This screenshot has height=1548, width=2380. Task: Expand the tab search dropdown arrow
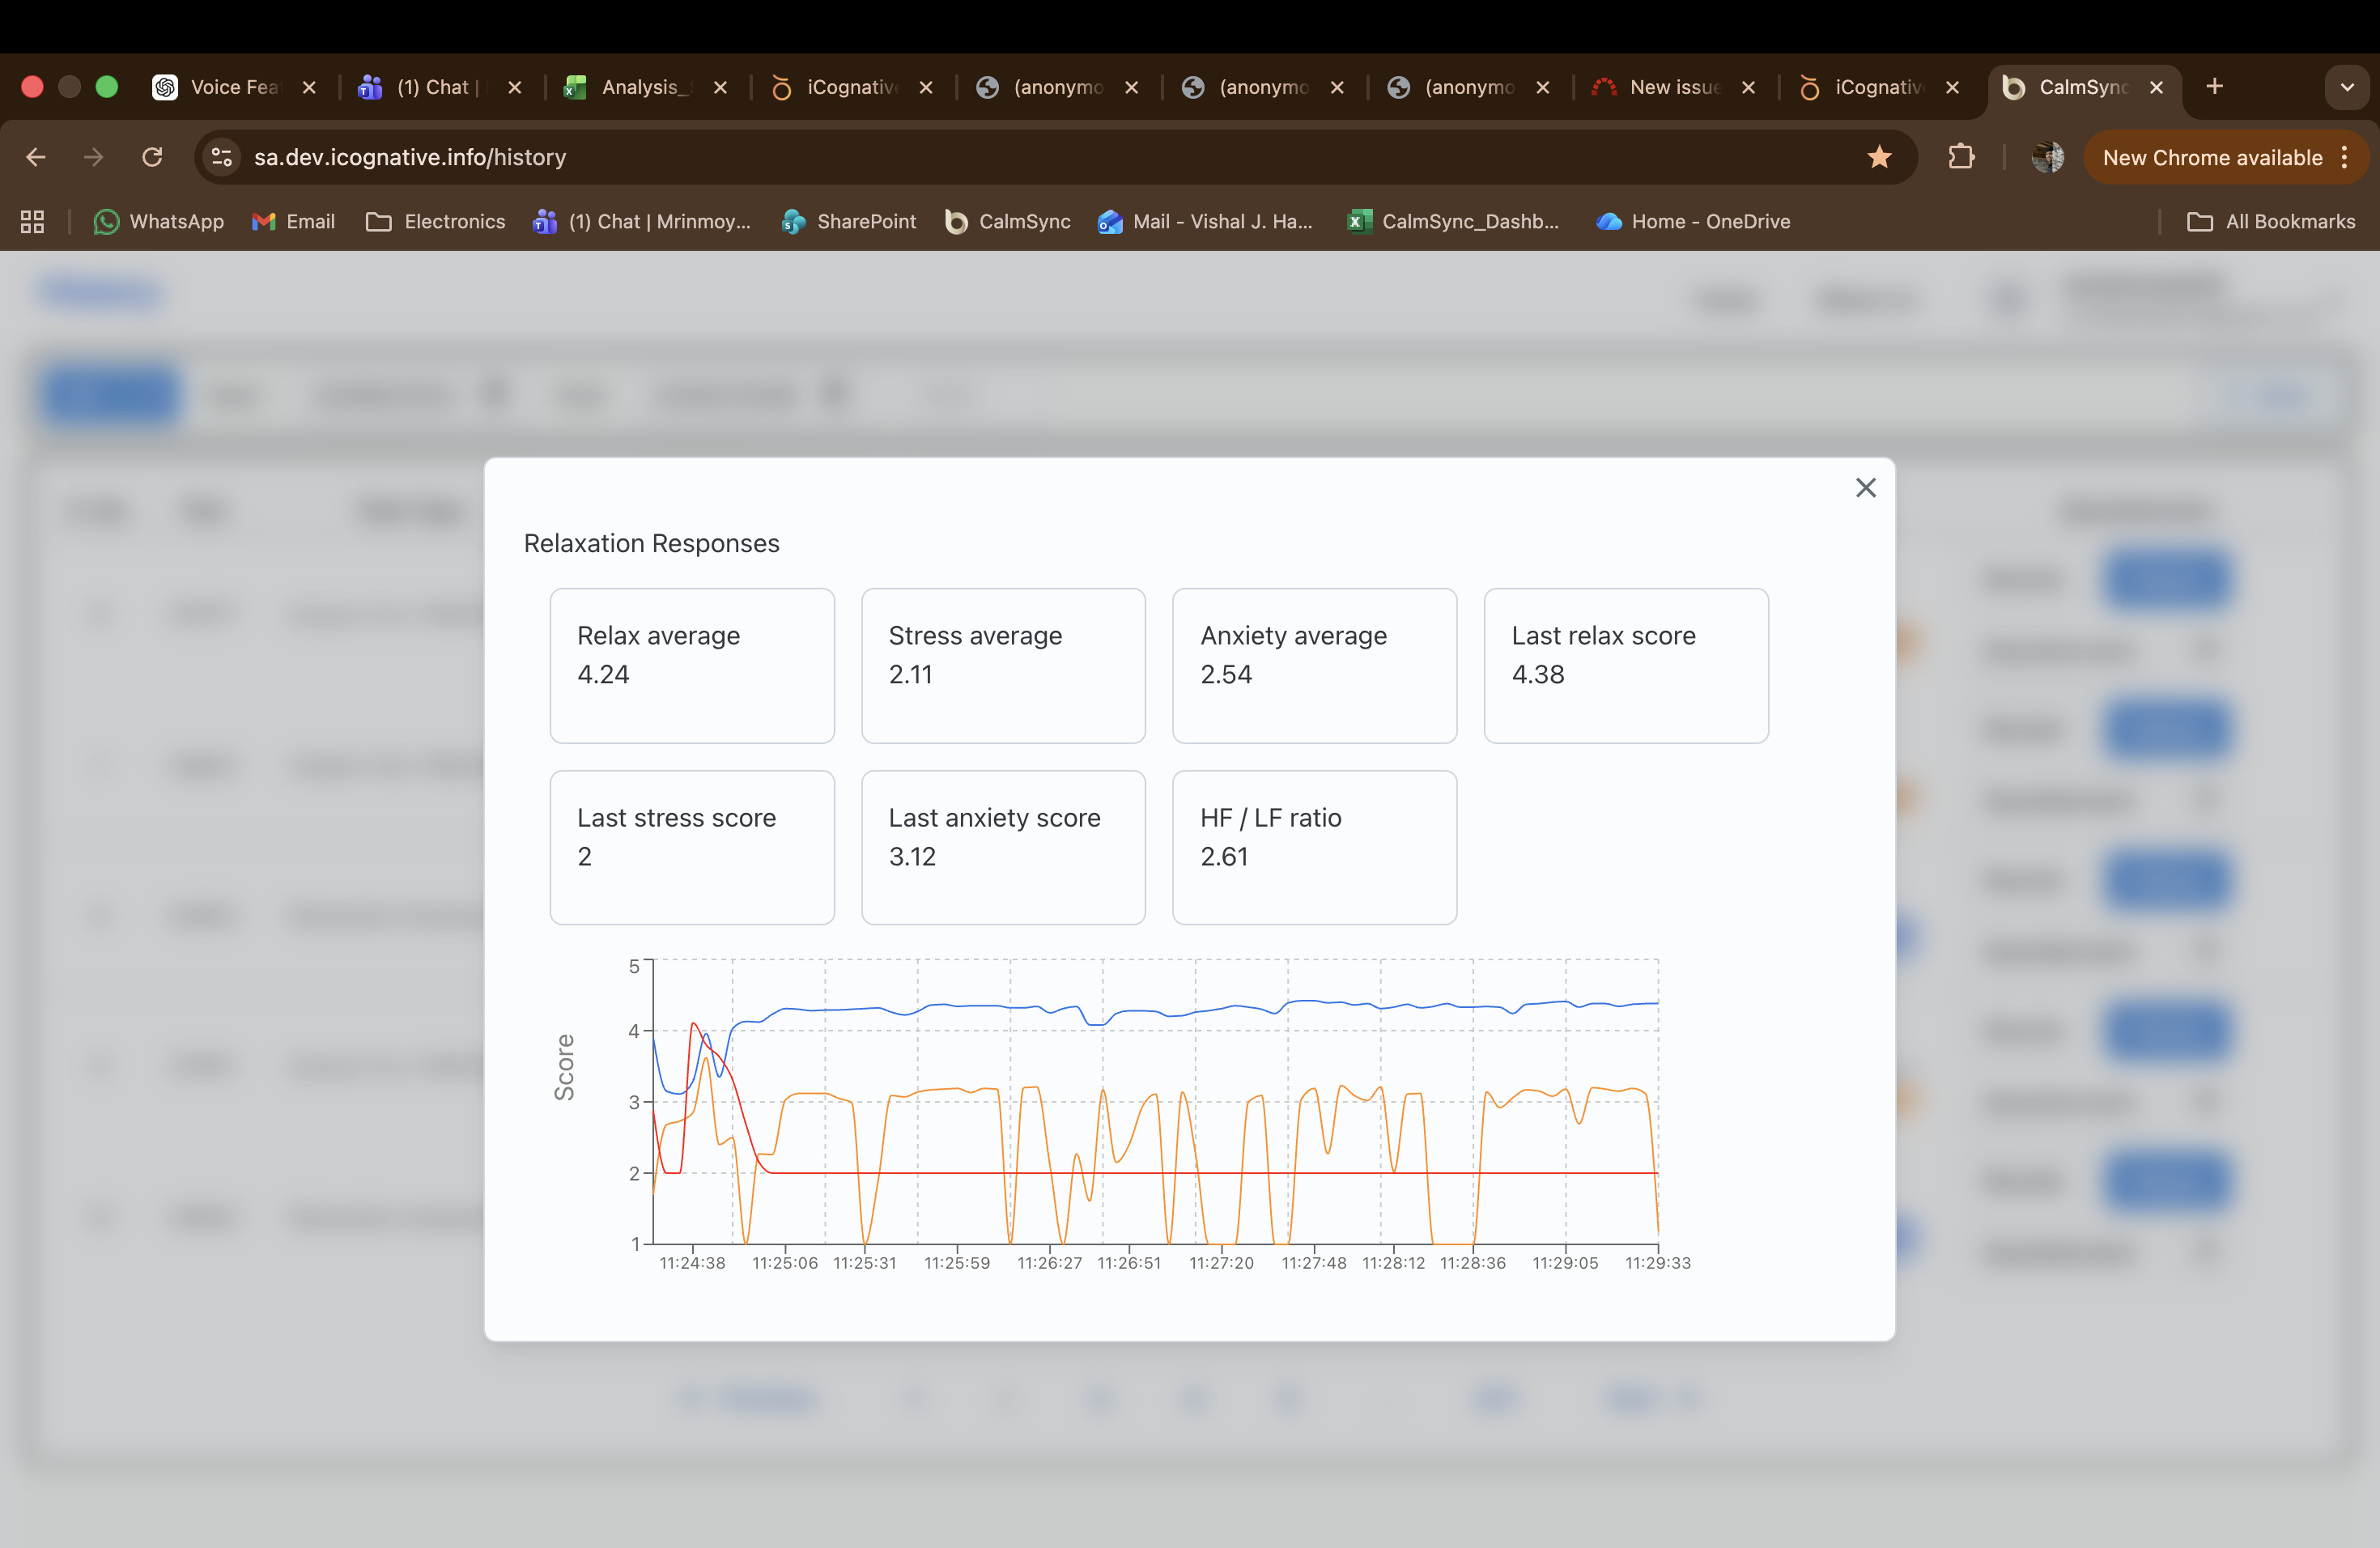(2346, 87)
